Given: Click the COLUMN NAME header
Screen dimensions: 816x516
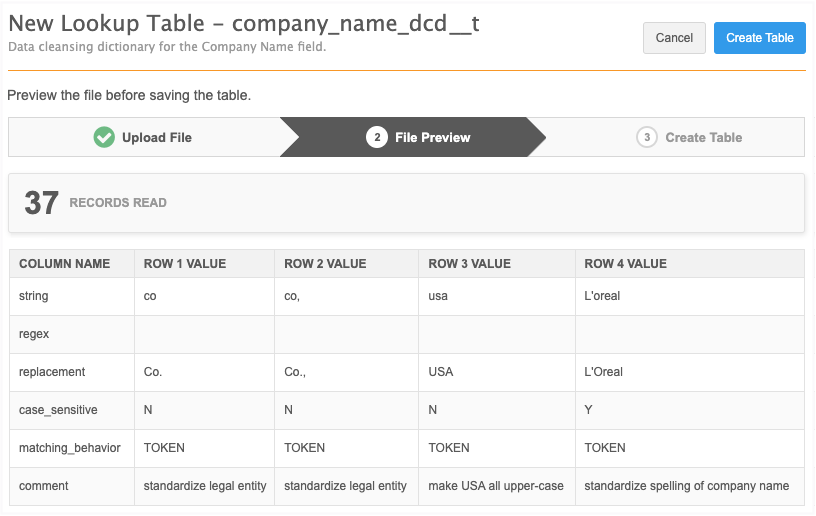Looking at the screenshot, I should pos(64,264).
